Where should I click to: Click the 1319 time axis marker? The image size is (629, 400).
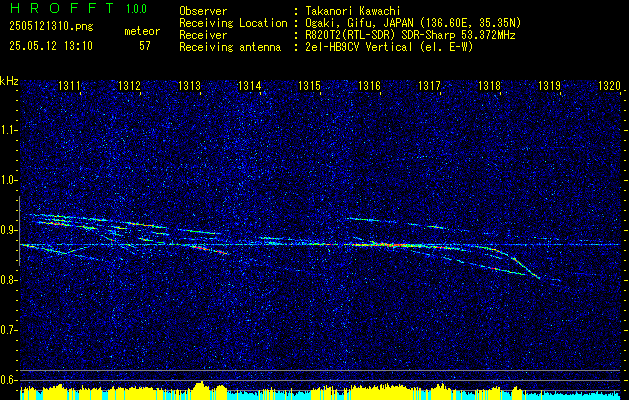click(549, 85)
